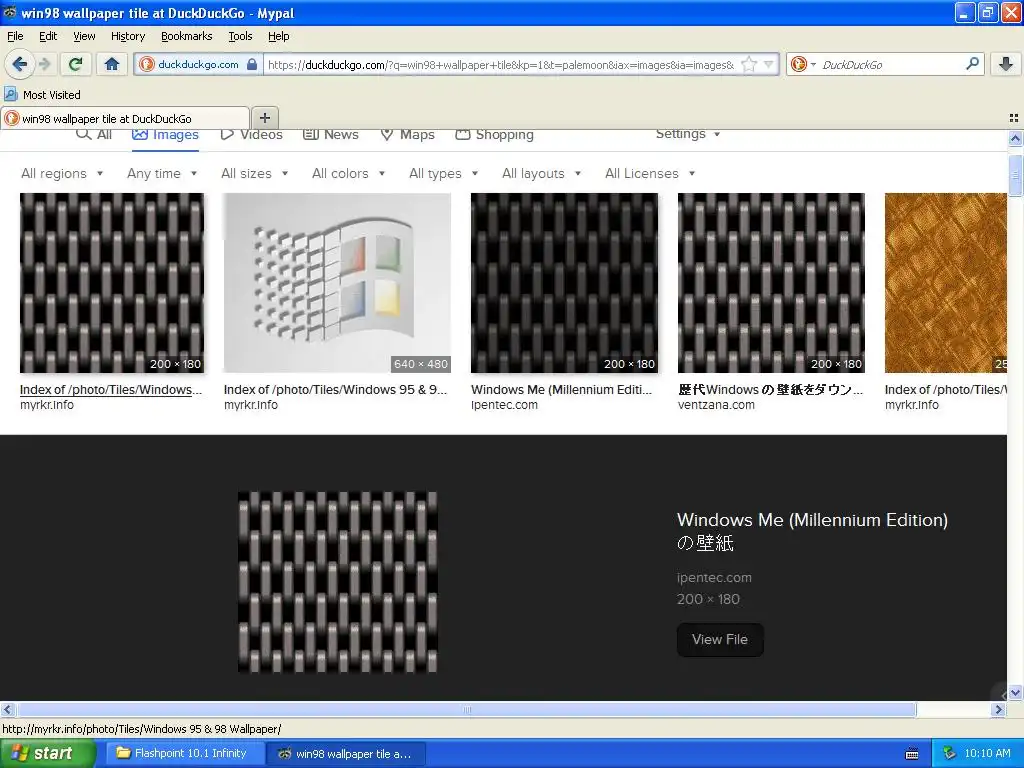
Task: Click the Windows logo 640 × 480 thumbnail
Action: coord(337,283)
